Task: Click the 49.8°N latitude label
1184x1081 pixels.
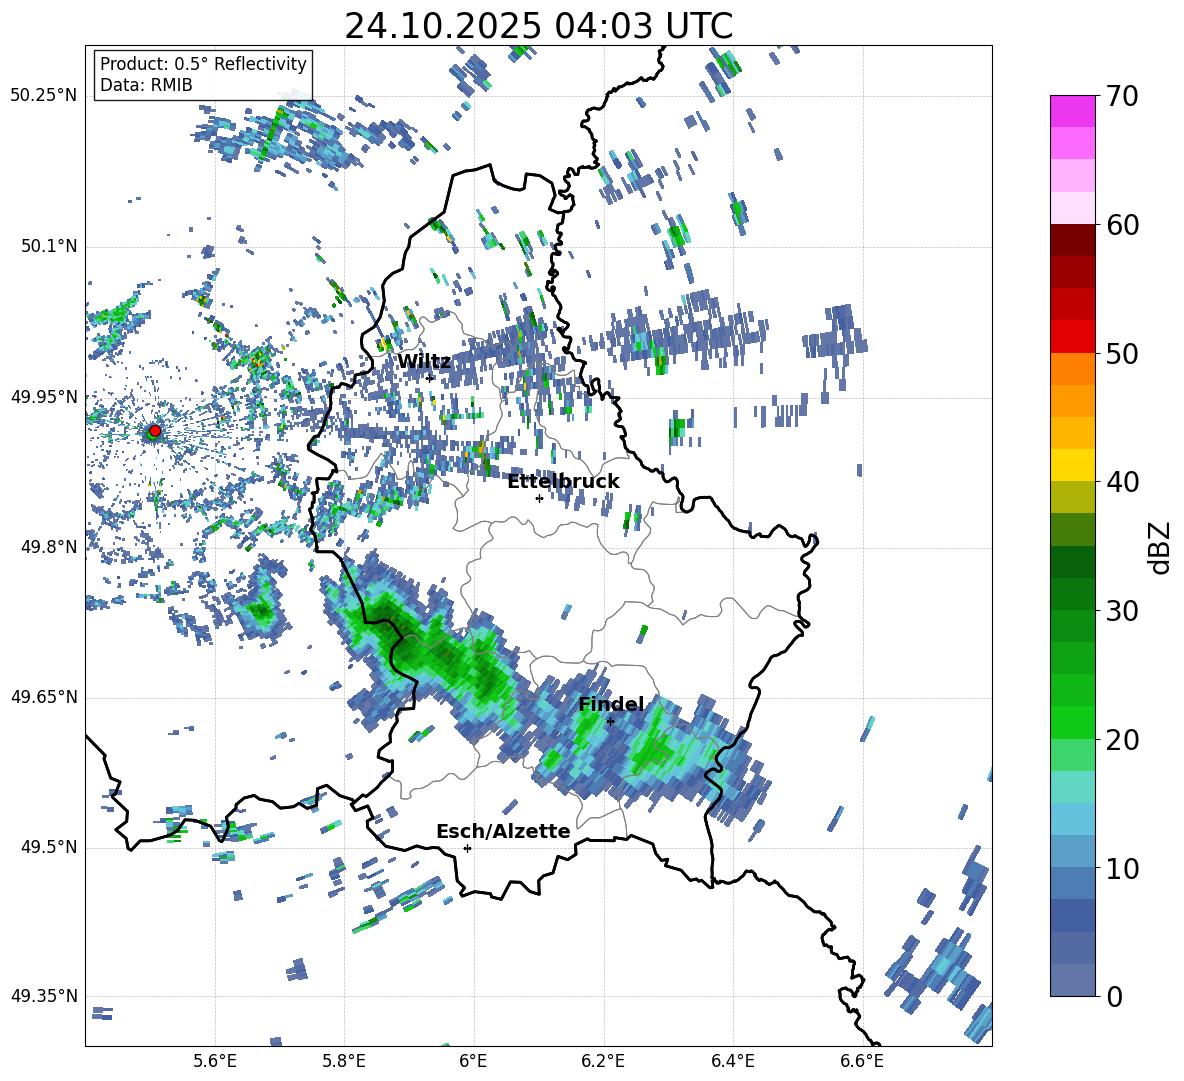Action: [x=49, y=547]
